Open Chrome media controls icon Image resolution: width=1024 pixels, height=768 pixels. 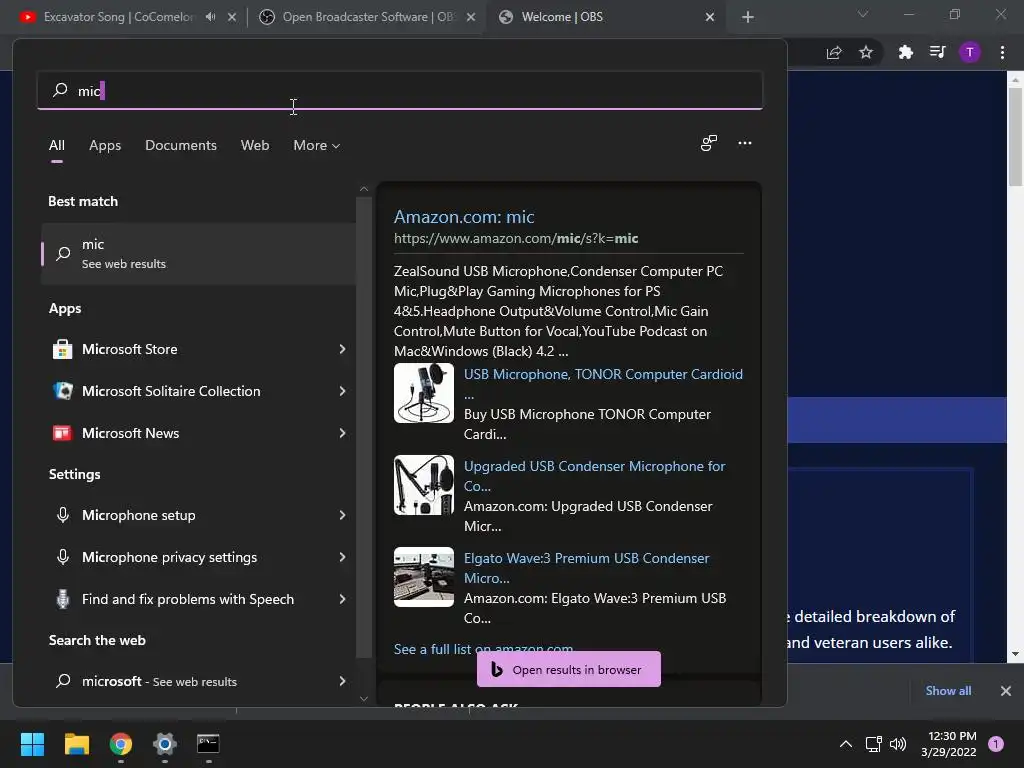click(x=938, y=52)
